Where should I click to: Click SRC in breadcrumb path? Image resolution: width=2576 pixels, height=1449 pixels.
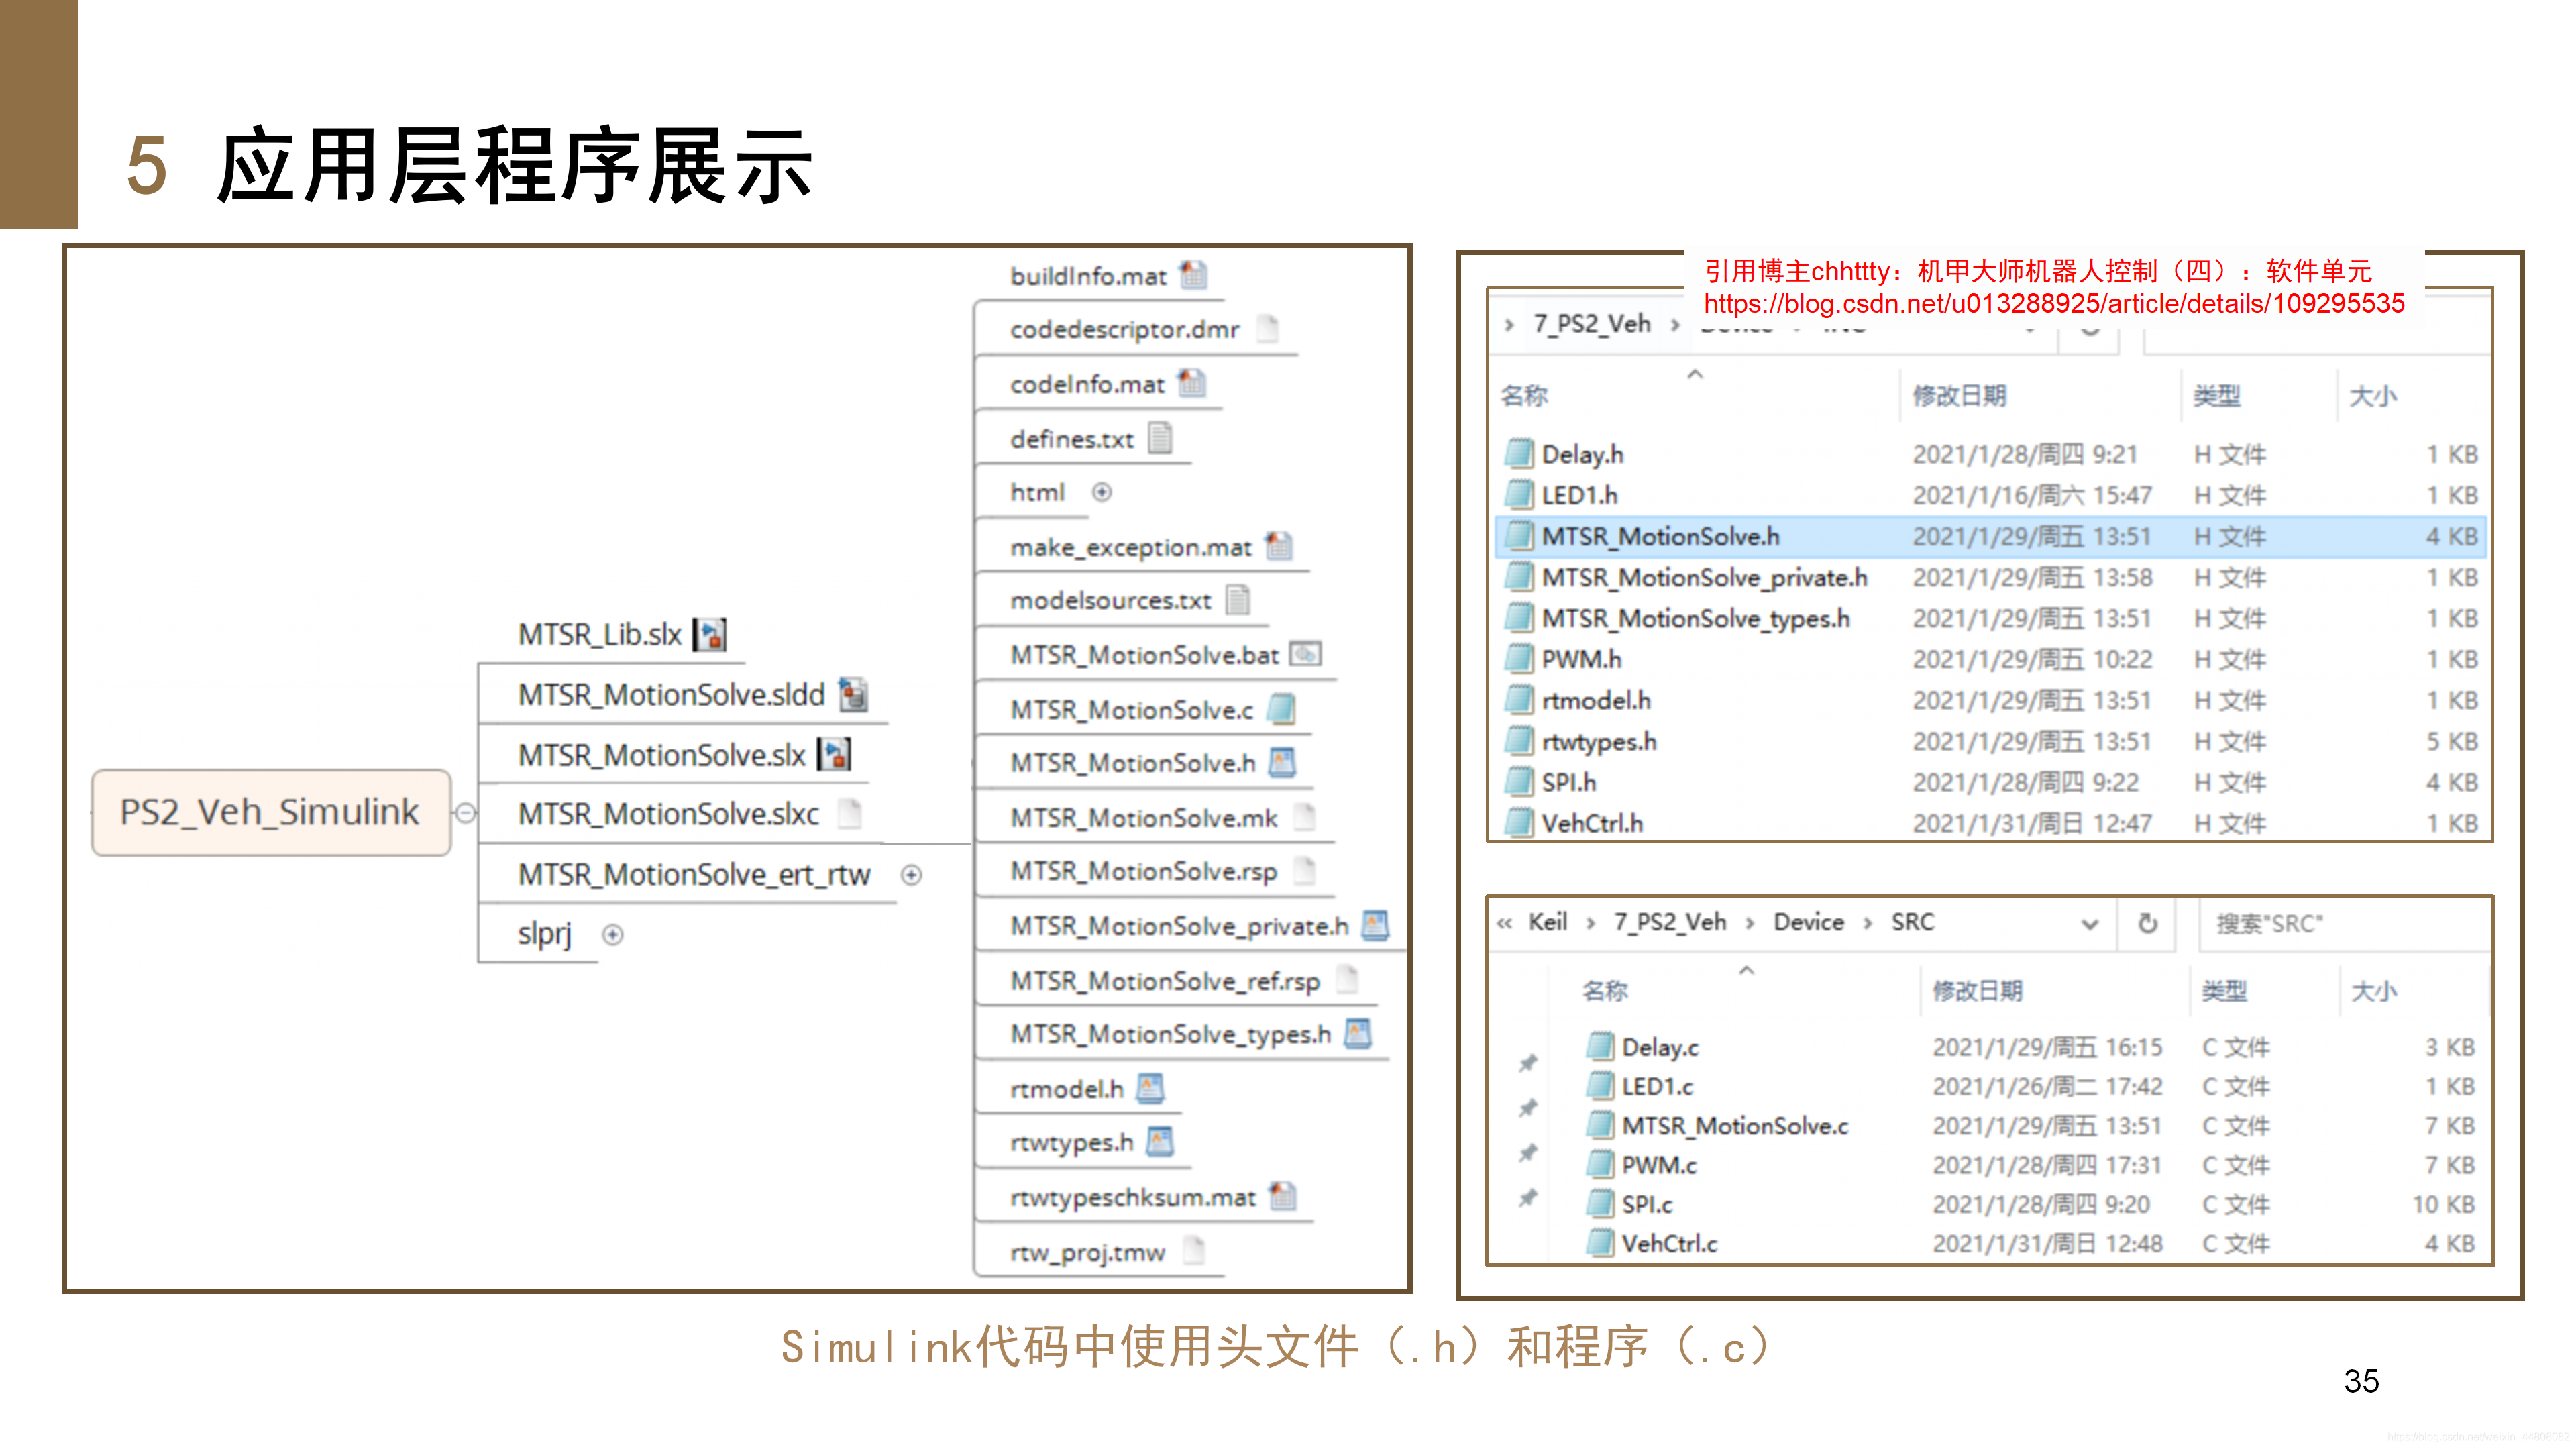click(x=1912, y=922)
